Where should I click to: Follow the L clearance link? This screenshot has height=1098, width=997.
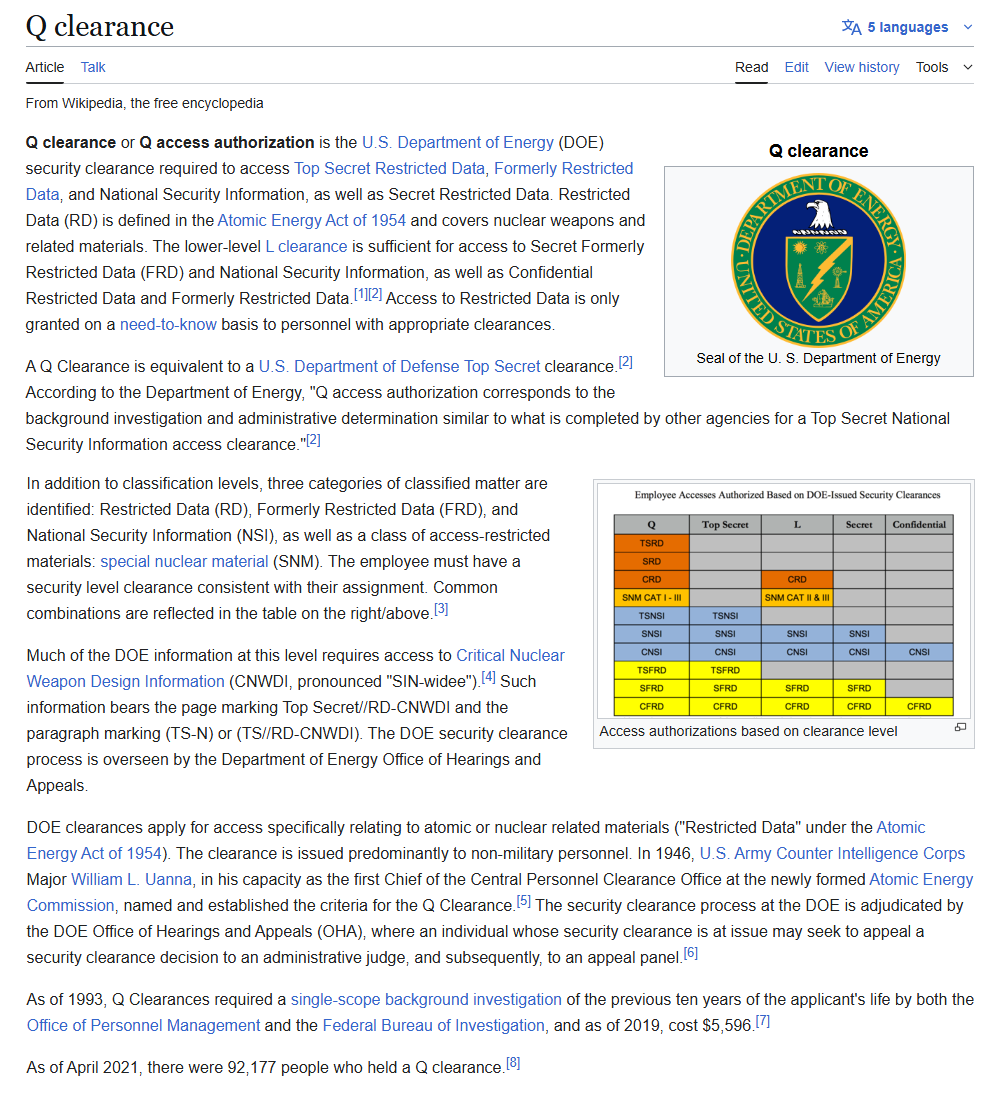307,246
